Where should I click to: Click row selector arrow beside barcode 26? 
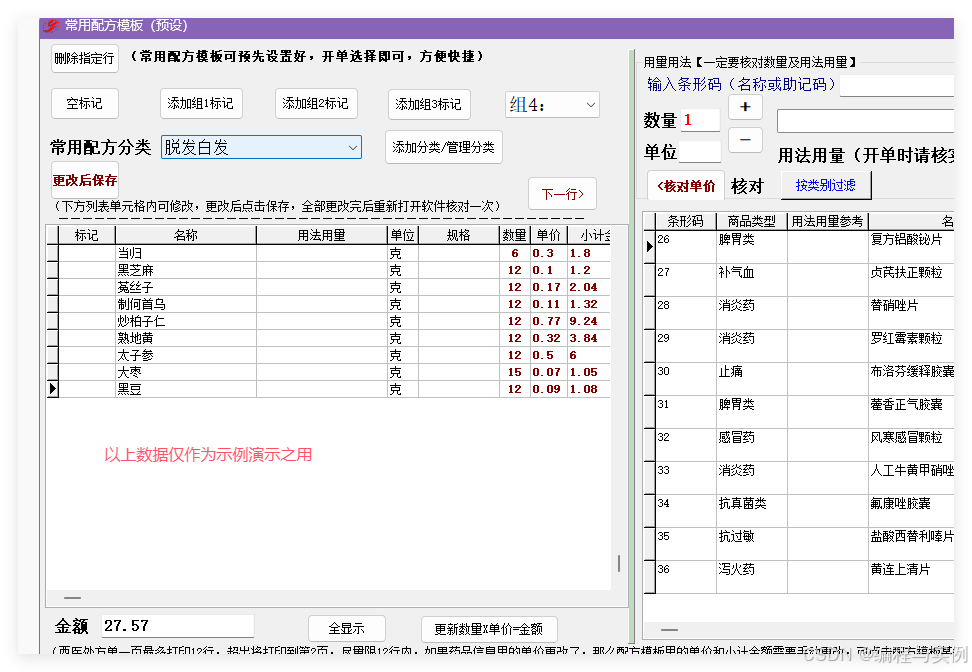[x=650, y=246]
